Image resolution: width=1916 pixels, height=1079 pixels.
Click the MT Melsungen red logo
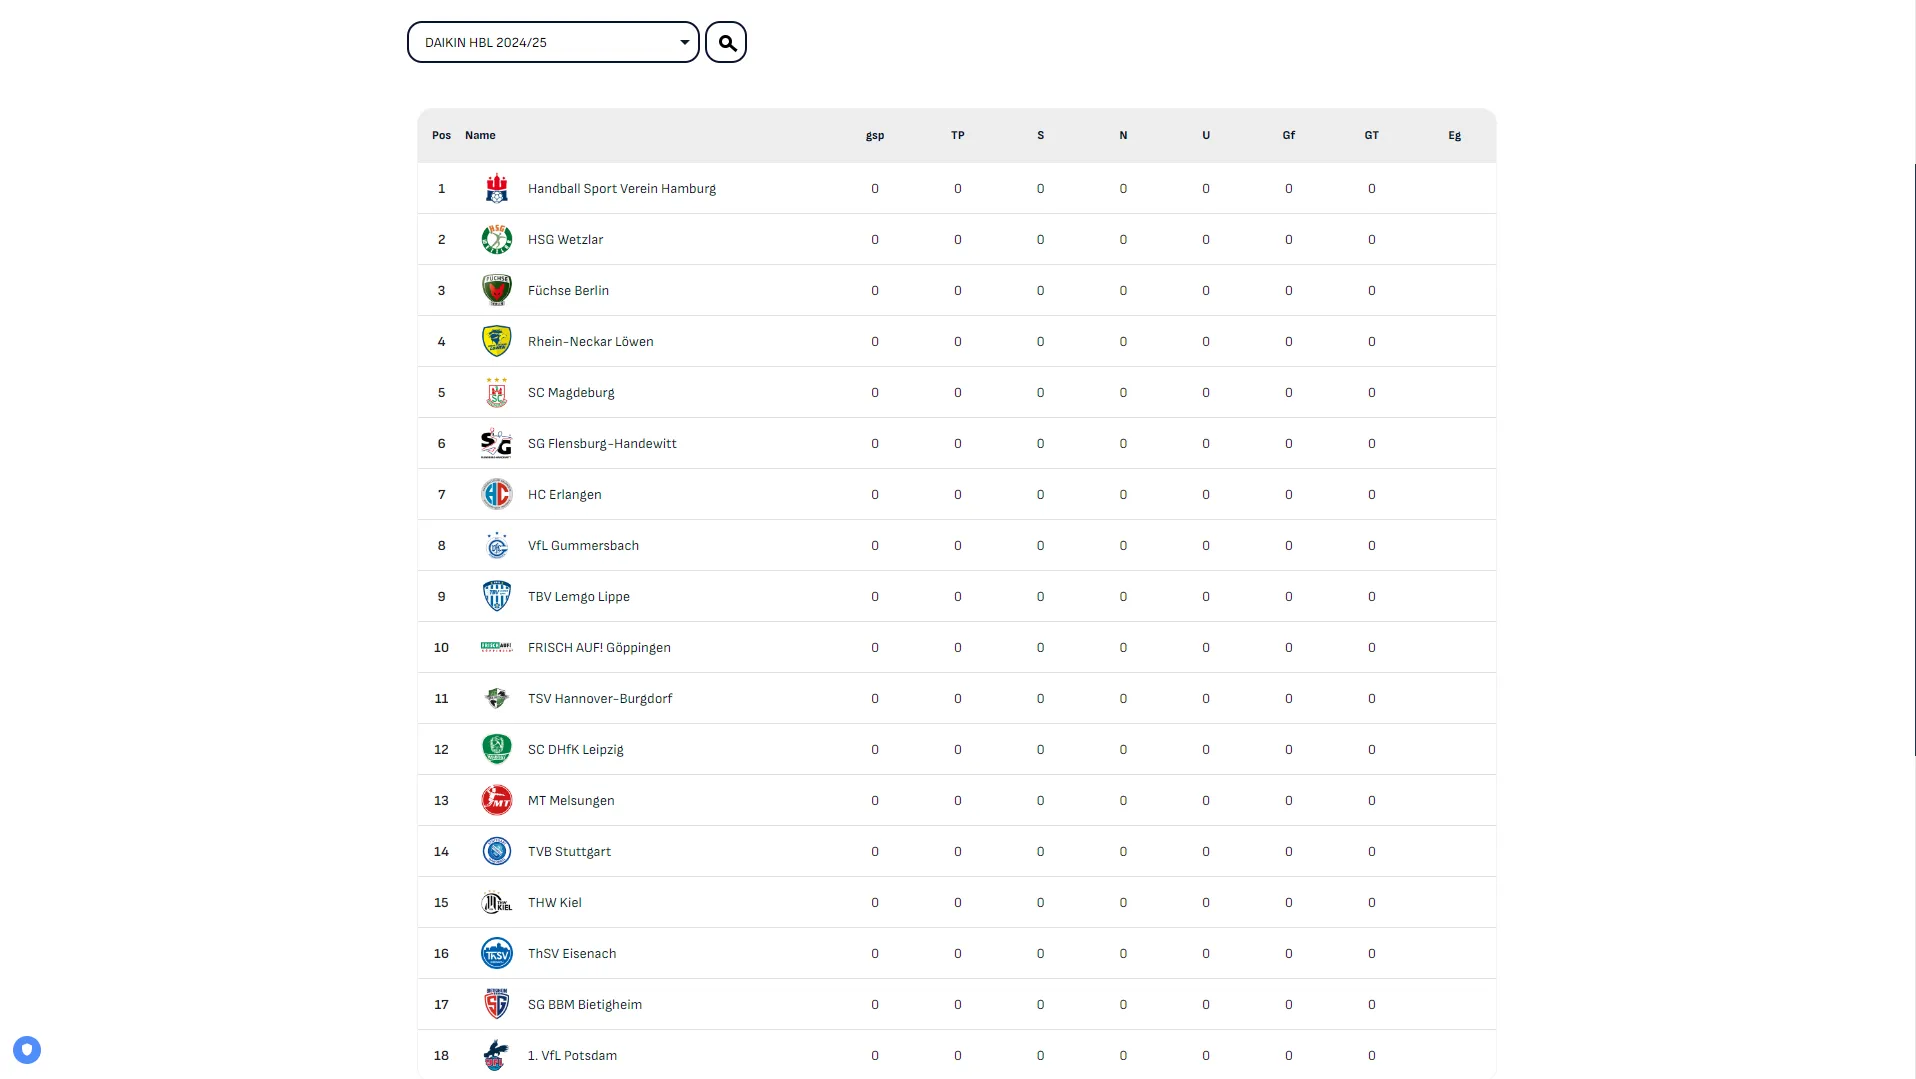coord(496,801)
